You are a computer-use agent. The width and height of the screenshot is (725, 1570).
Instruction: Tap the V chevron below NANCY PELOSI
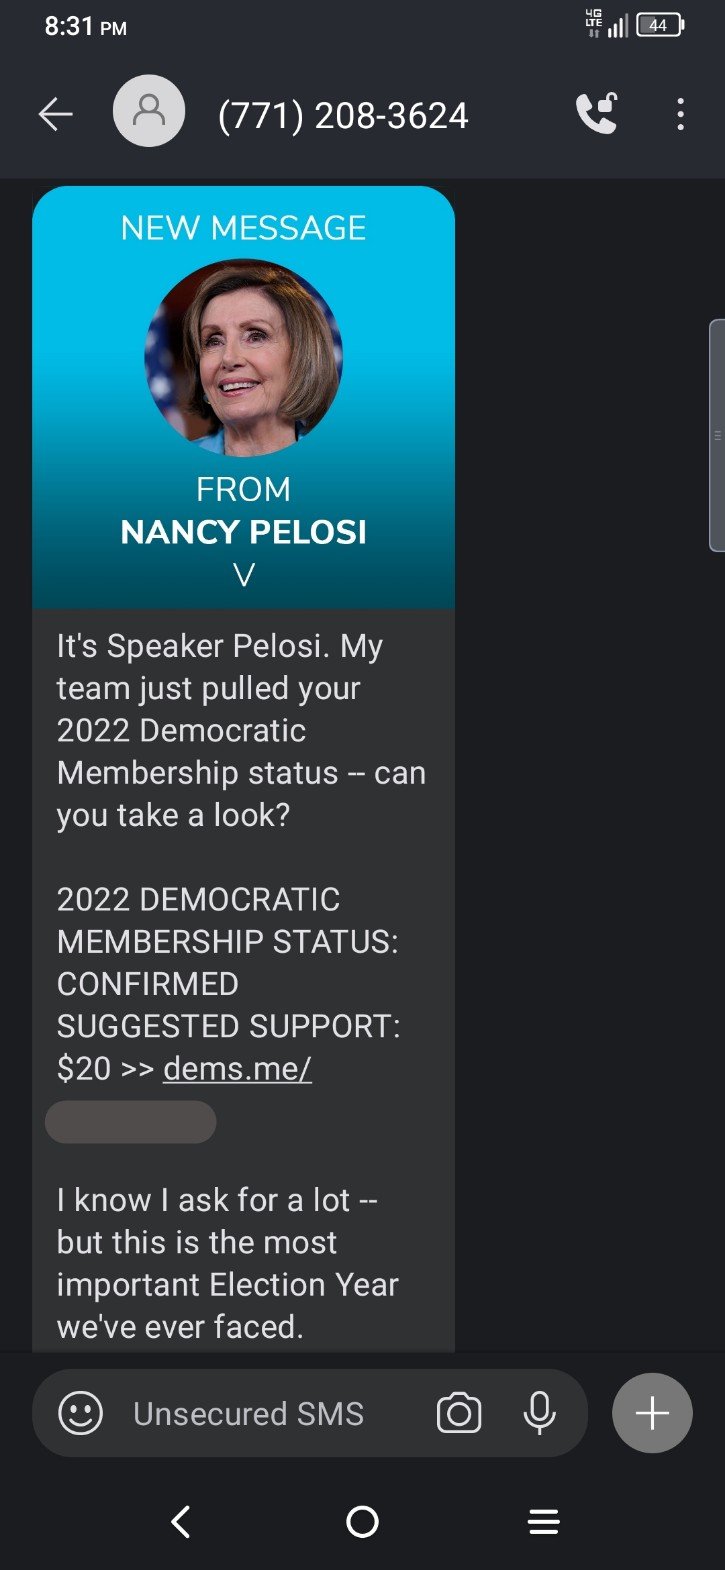(243, 575)
